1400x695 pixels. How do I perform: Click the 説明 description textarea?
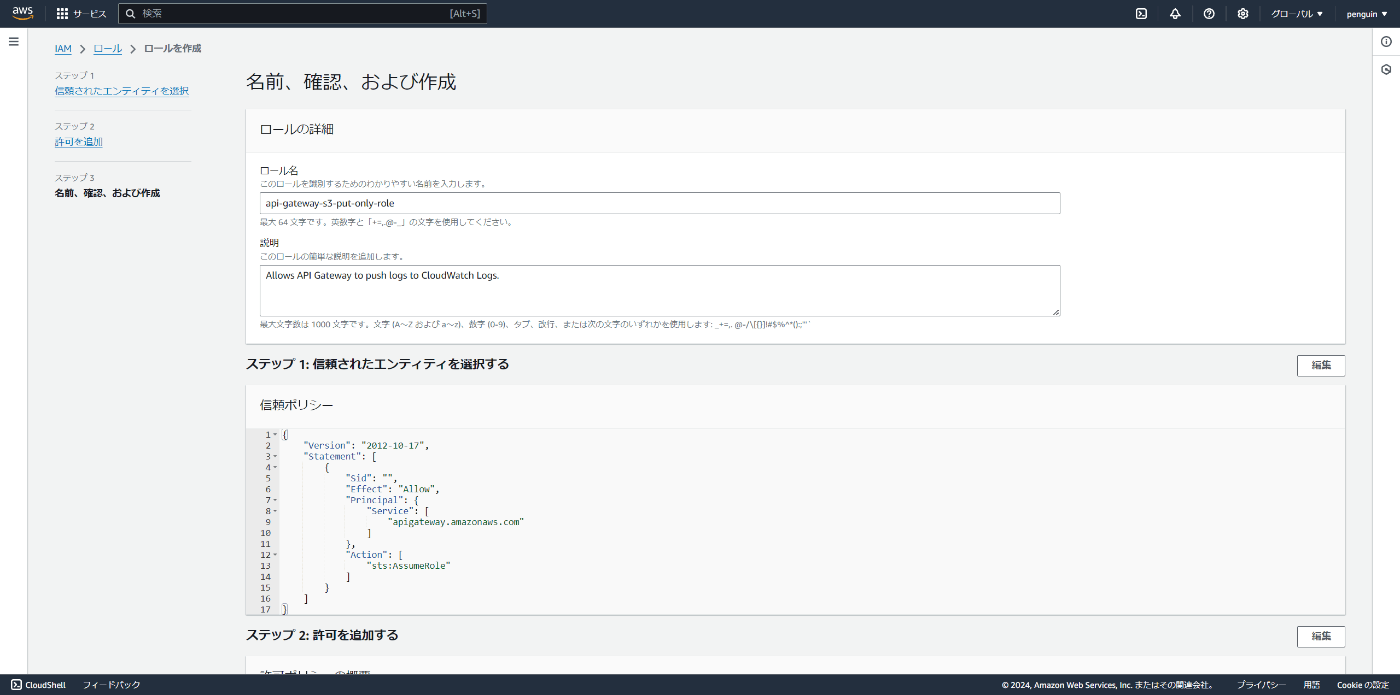pyautogui.click(x=660, y=291)
